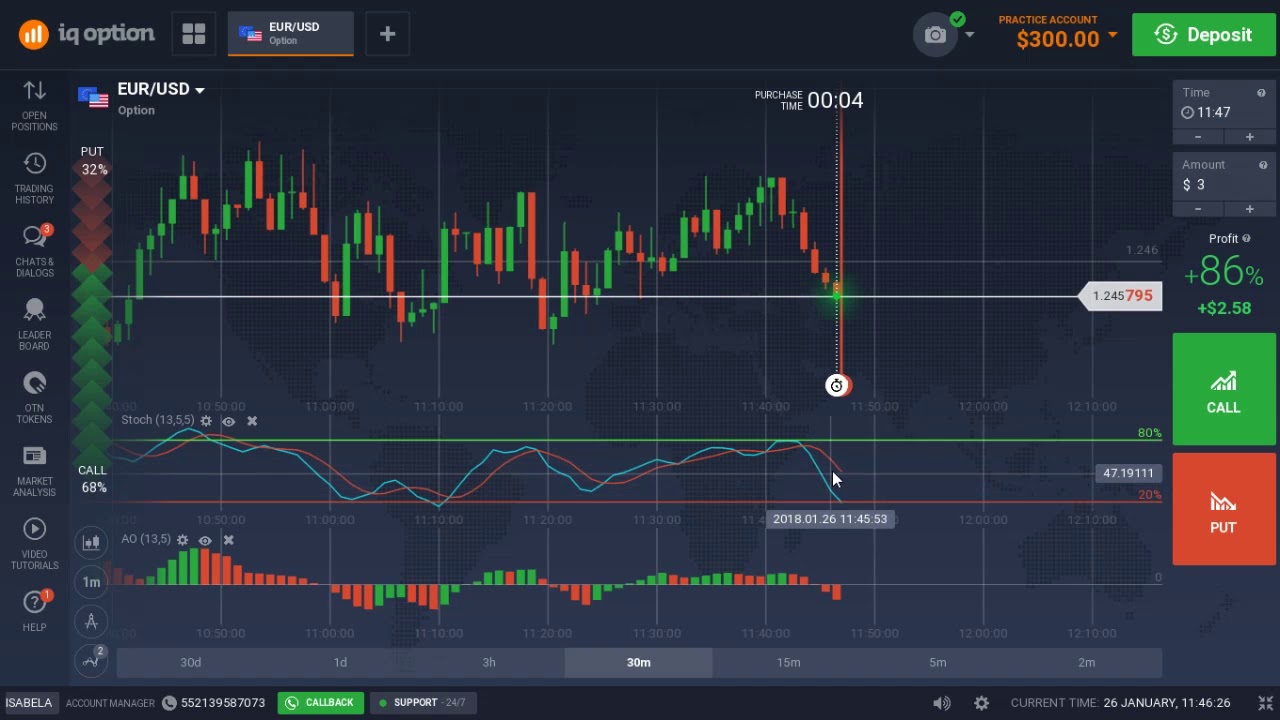This screenshot has height=720, width=1280.
Task: Click the Amount input field
Action: tap(1224, 185)
